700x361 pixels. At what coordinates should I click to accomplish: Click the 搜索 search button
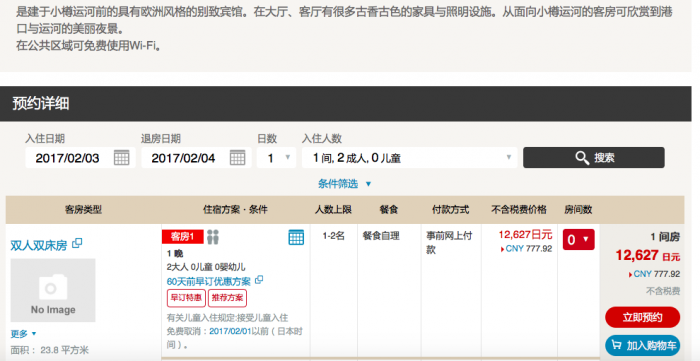594,158
